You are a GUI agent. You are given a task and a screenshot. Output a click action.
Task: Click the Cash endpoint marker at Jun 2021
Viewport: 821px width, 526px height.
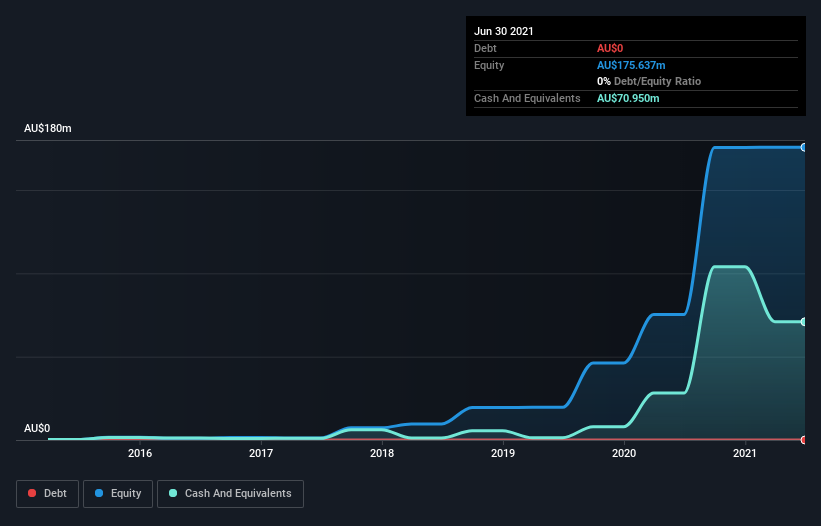[803, 322]
